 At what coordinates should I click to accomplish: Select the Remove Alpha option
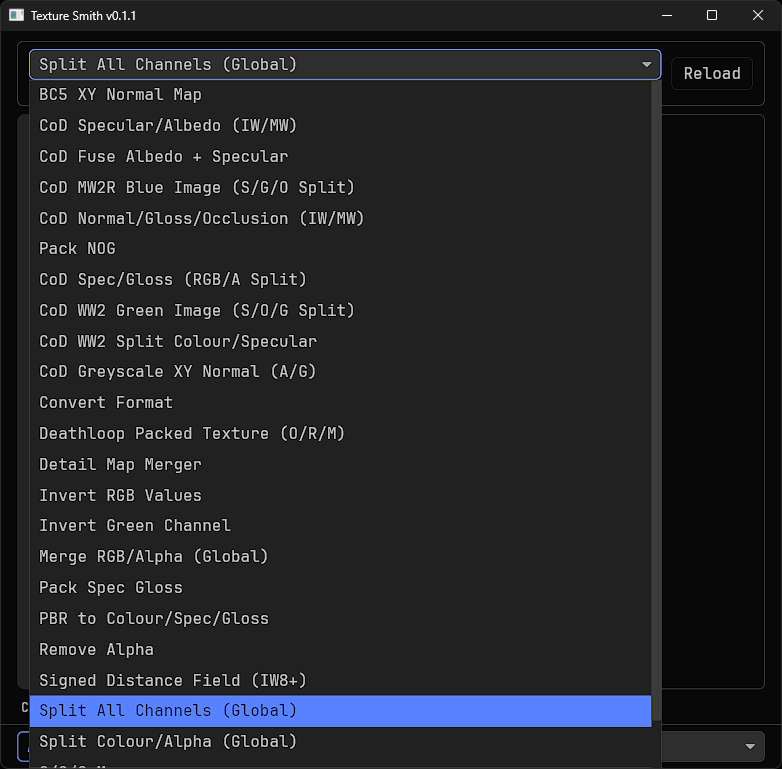341,650
